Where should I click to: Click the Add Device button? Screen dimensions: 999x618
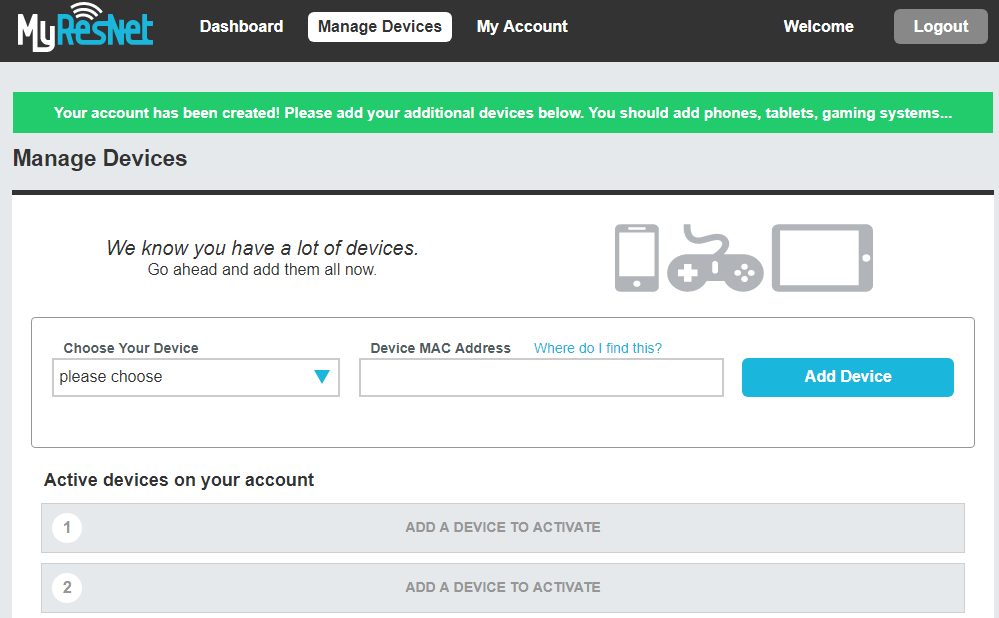pyautogui.click(x=847, y=377)
